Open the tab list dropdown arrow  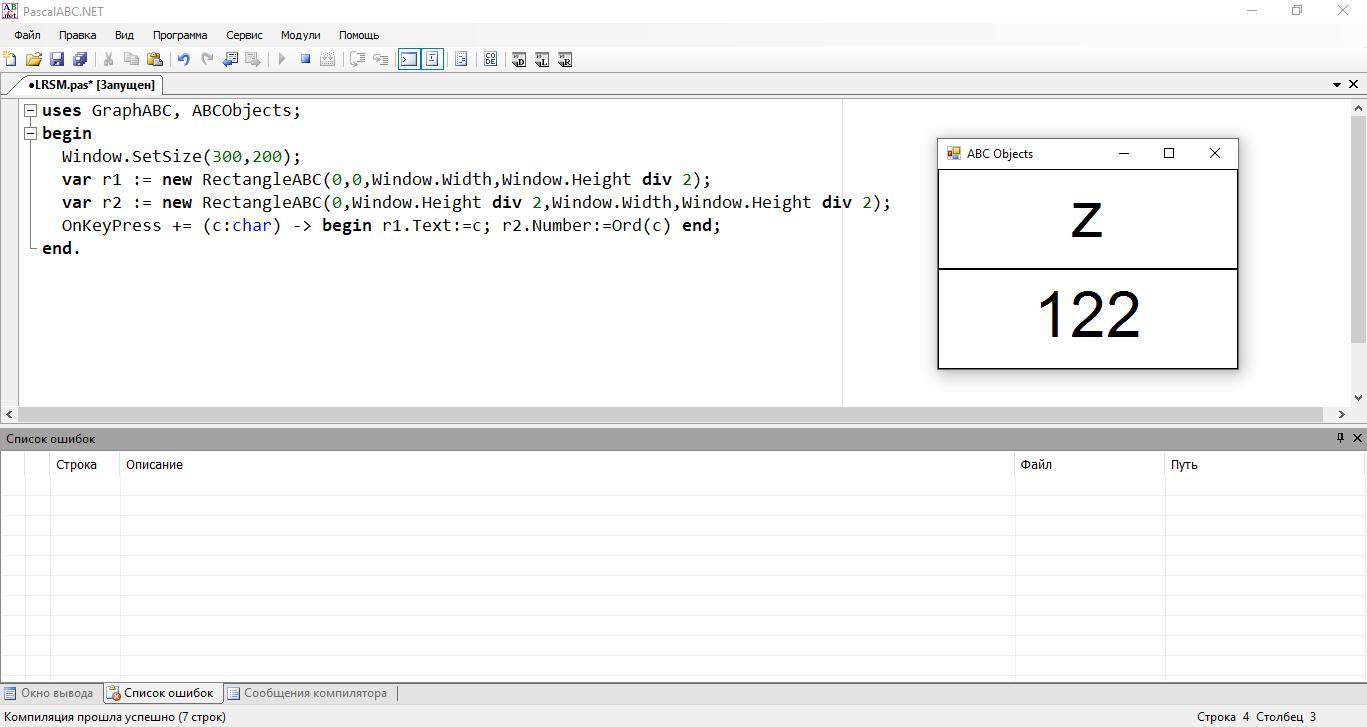pos(1337,85)
